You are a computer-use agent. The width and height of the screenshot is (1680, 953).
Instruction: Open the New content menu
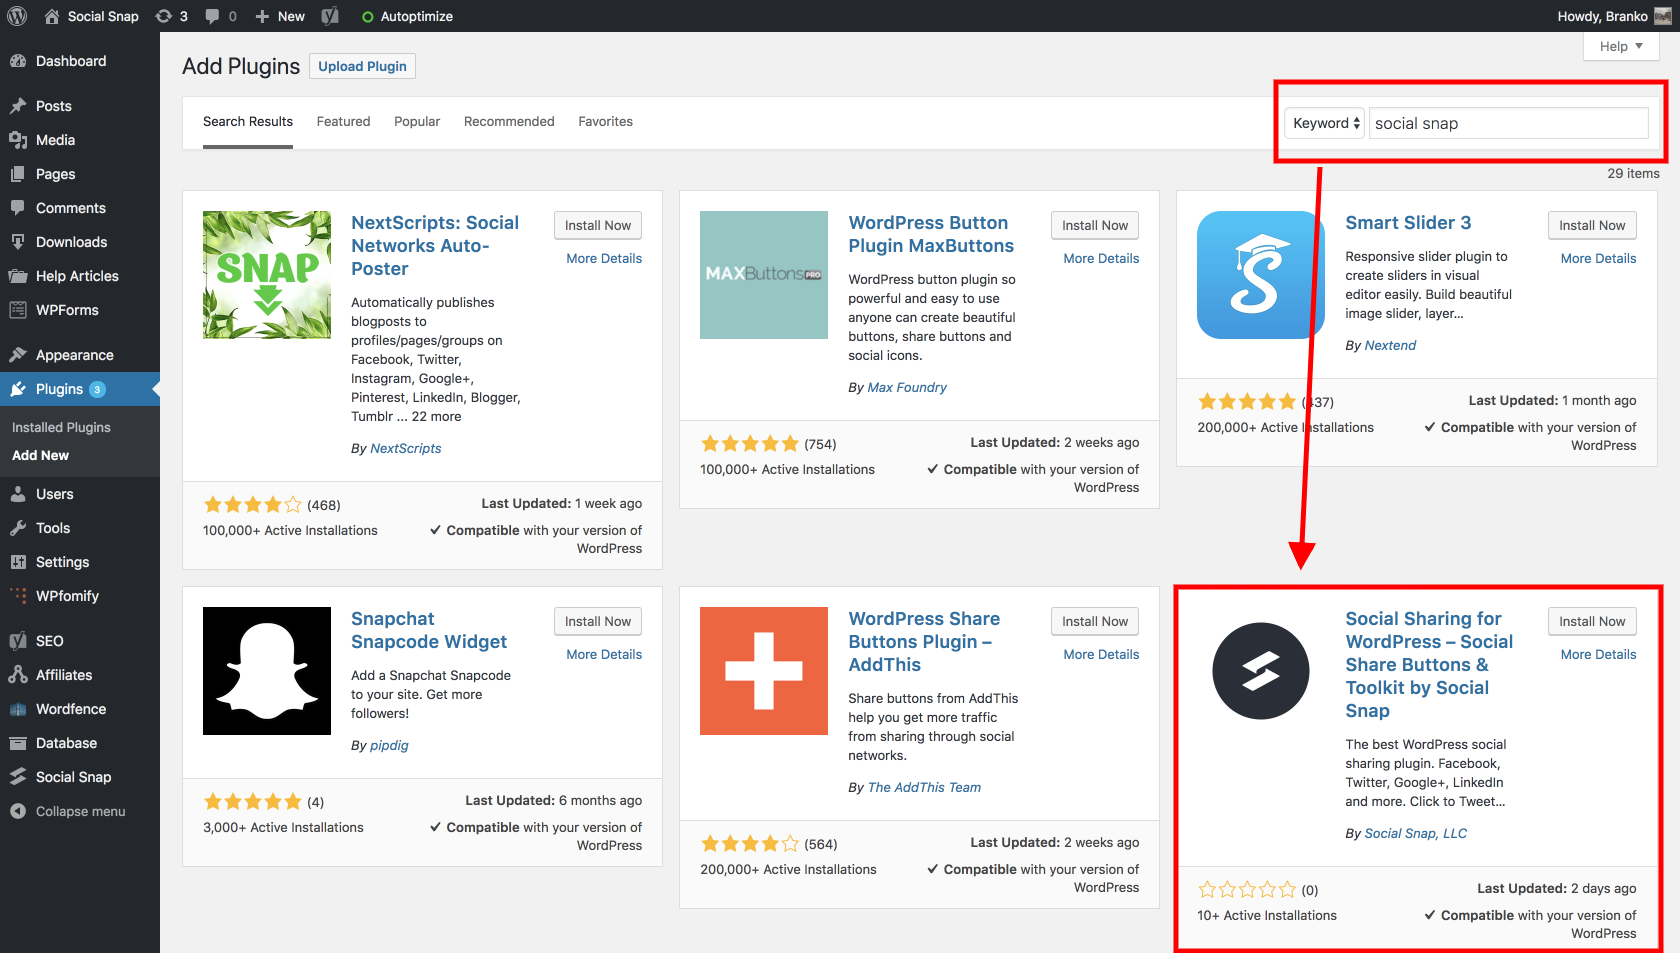coord(280,16)
